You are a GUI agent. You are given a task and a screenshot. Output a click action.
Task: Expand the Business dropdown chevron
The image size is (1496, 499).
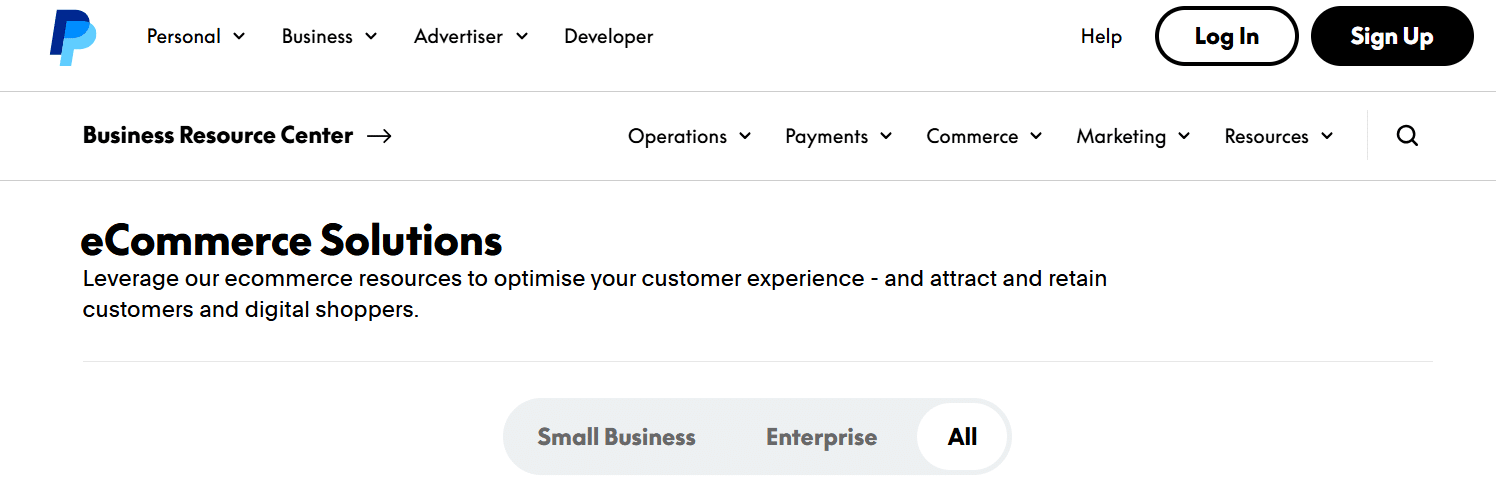pyautogui.click(x=371, y=36)
